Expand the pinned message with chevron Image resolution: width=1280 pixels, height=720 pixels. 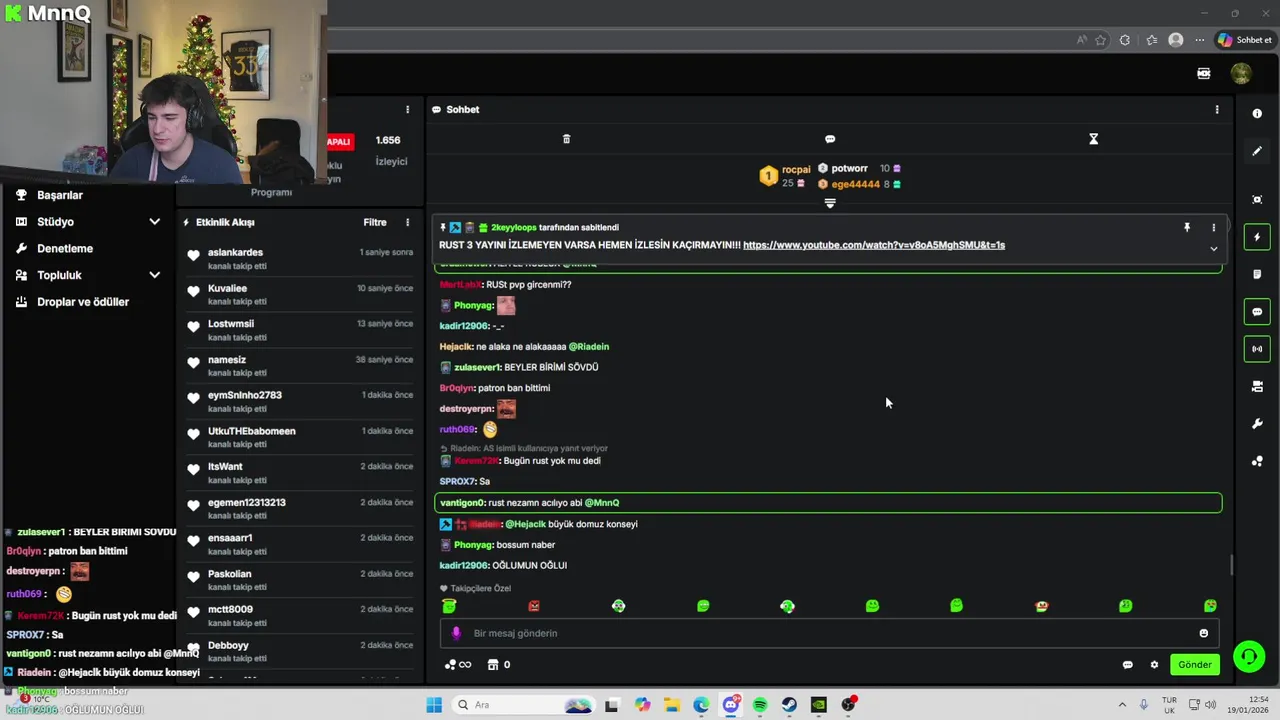[x=1214, y=249]
